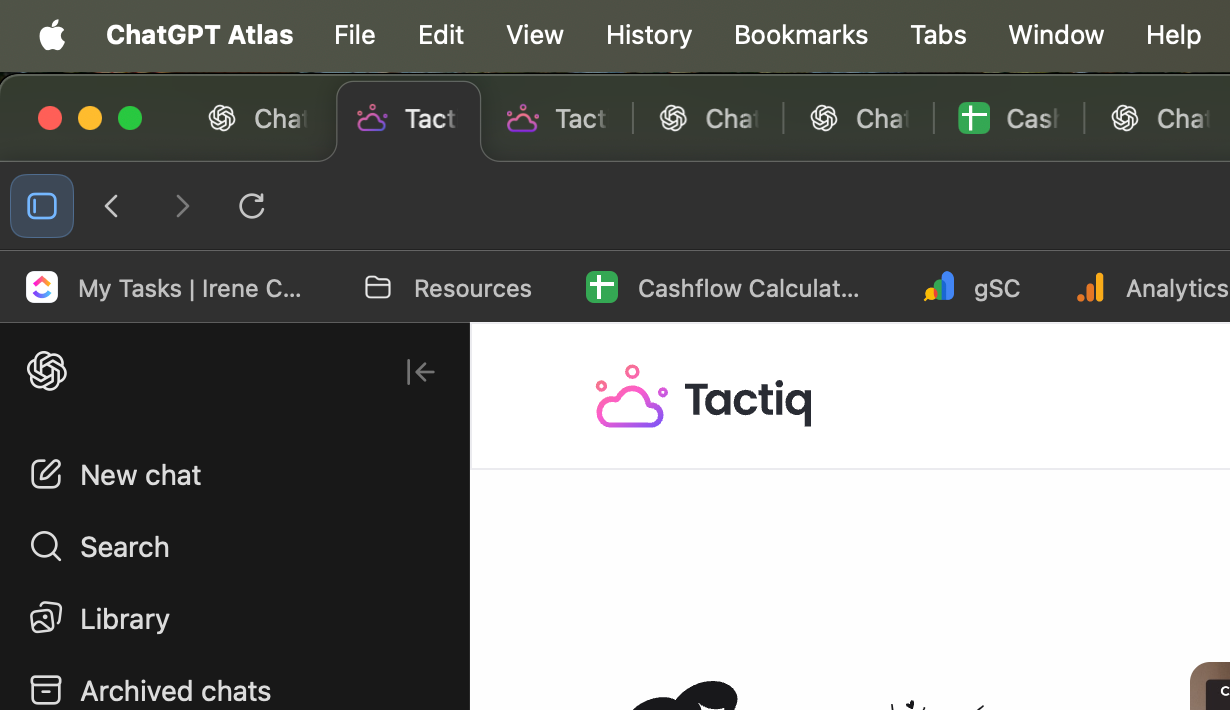
Task: Open the ChatGPT Atlas app menu
Action: [x=200, y=35]
